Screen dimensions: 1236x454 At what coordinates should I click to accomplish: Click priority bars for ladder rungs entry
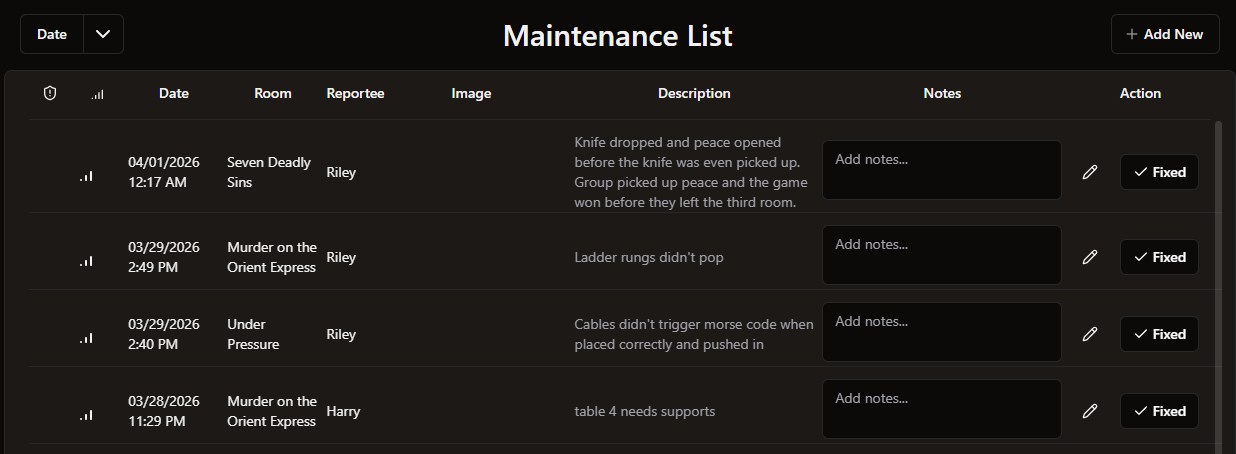click(x=87, y=260)
